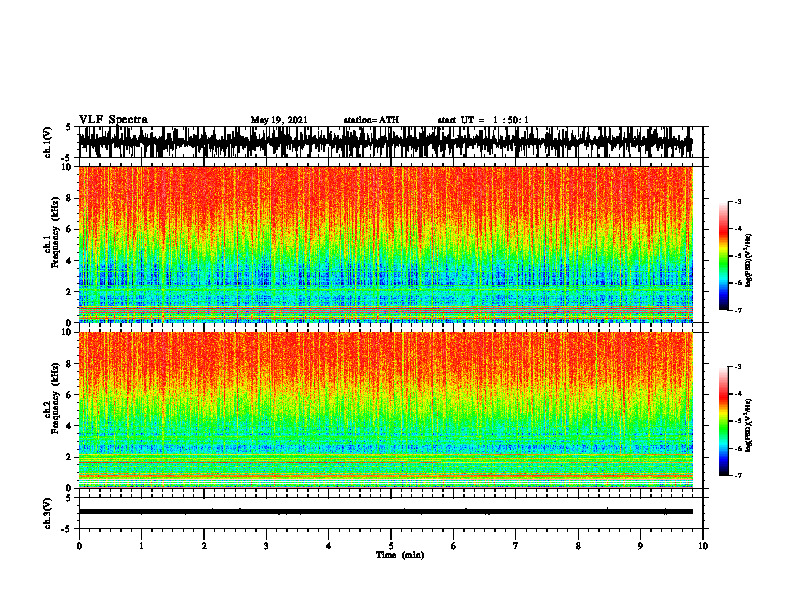Click the "ch.1(V)" axis label
792x612 pixels.
pos(48,142)
